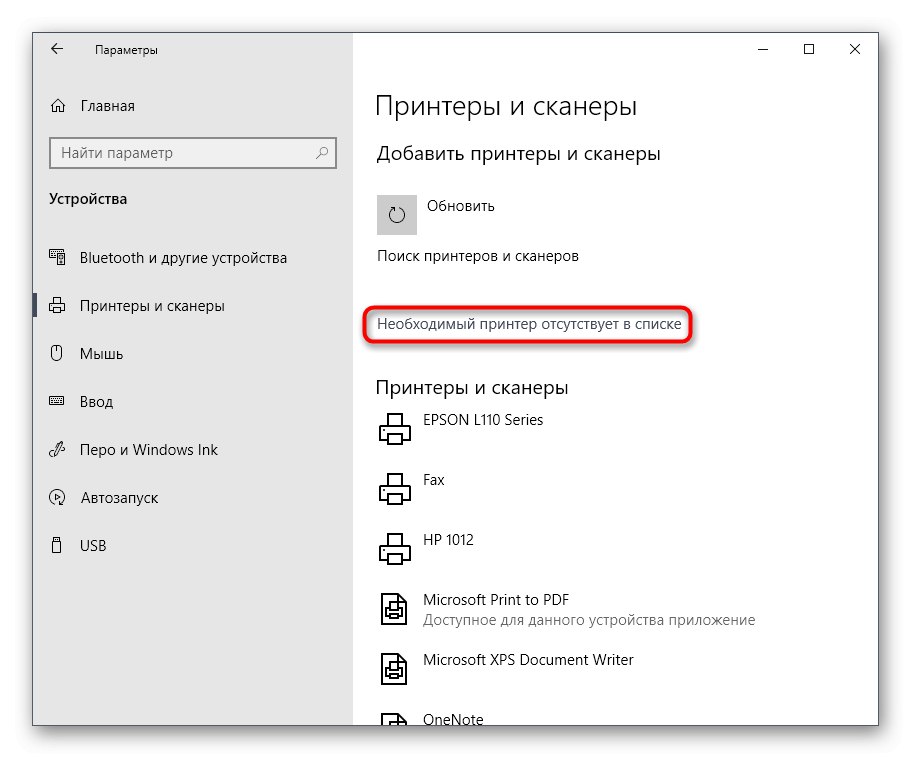Click the EPSON L110 Series printer icon
Image resolution: width=911 pixels, height=758 pixels.
[x=394, y=429]
